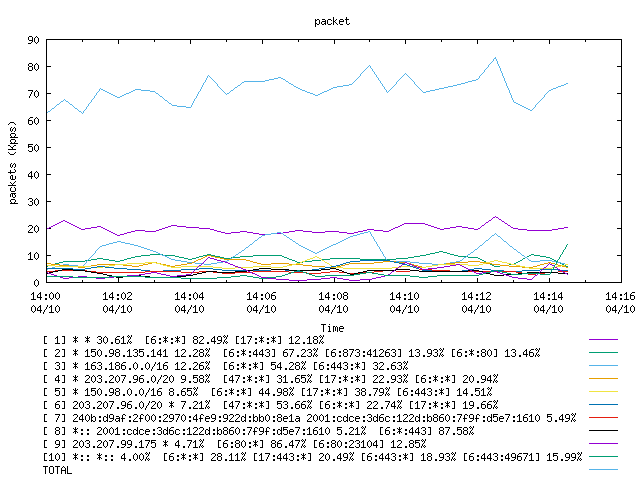
Task: Select legend row [ 4] * 203.207.96.0/20
Action: click(270, 379)
